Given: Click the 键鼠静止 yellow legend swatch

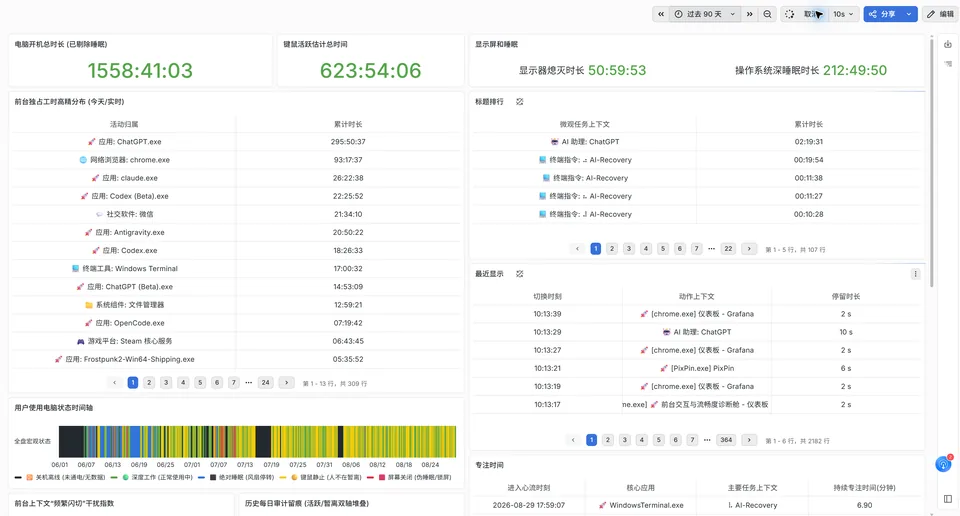Looking at the screenshot, I should click(x=284, y=477).
